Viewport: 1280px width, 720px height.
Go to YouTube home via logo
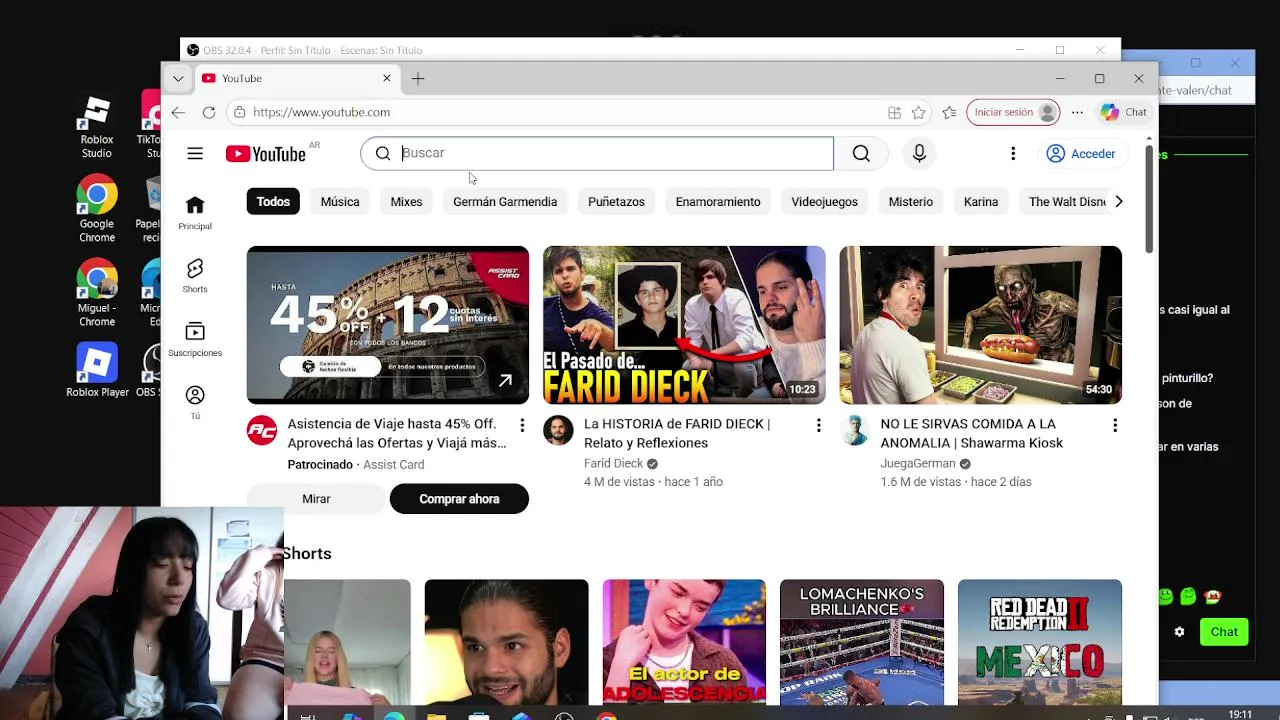pos(266,153)
